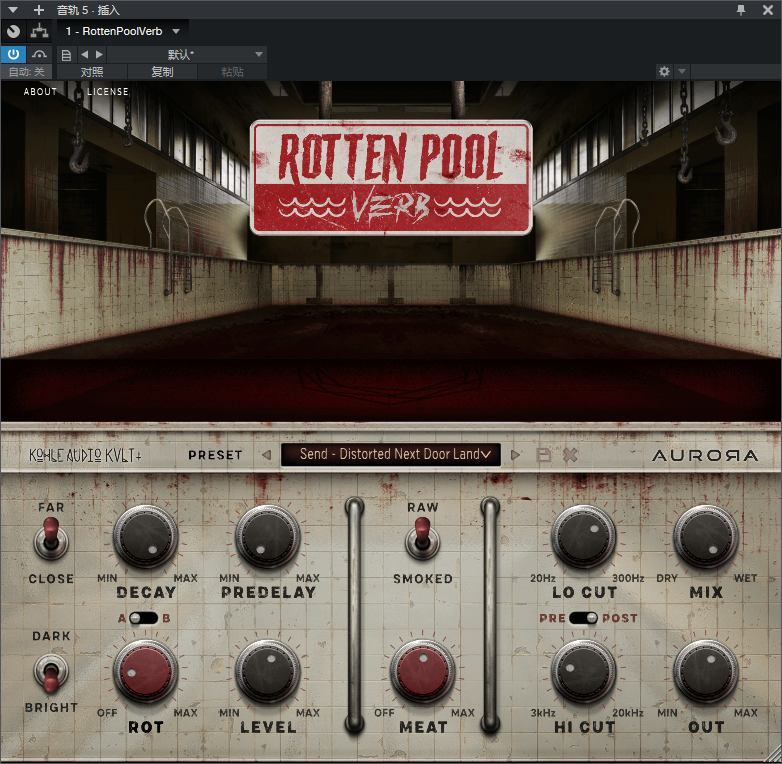Image resolution: width=782 pixels, height=764 pixels.
Task: Click the CLOSE label under lever
Action: point(51,579)
